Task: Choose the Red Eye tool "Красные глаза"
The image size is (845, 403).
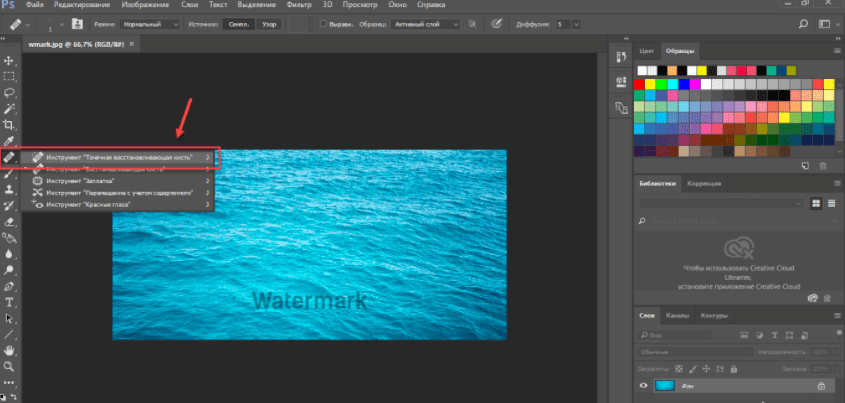Action: click(x=88, y=204)
